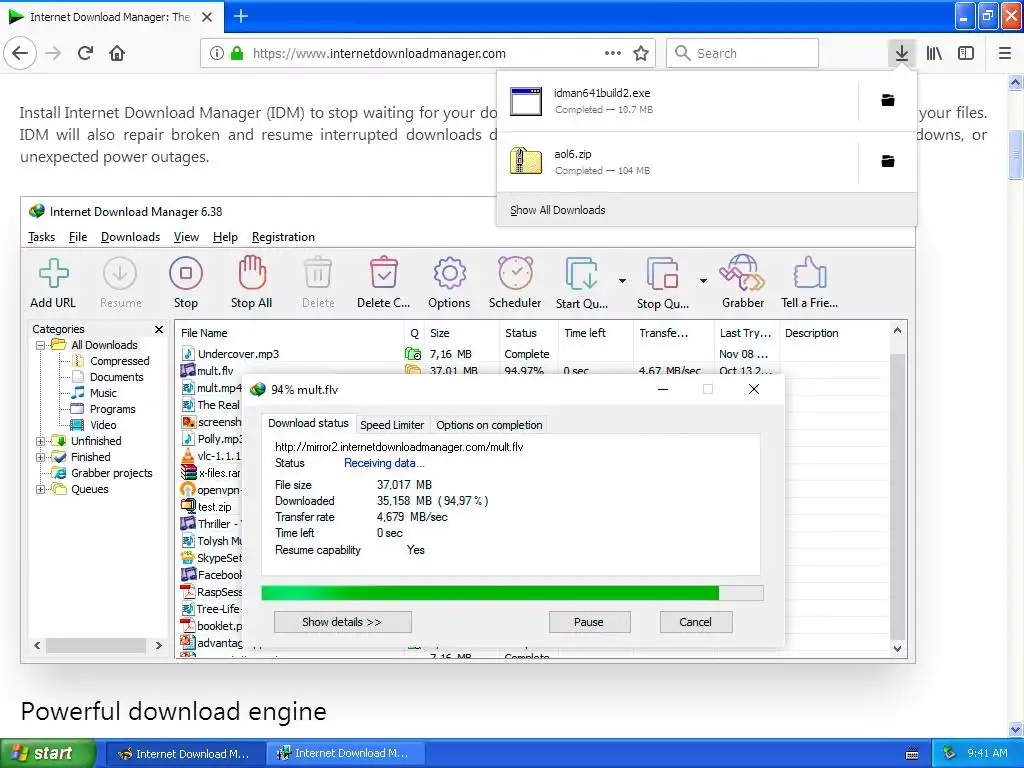Open the File menu

(78, 237)
